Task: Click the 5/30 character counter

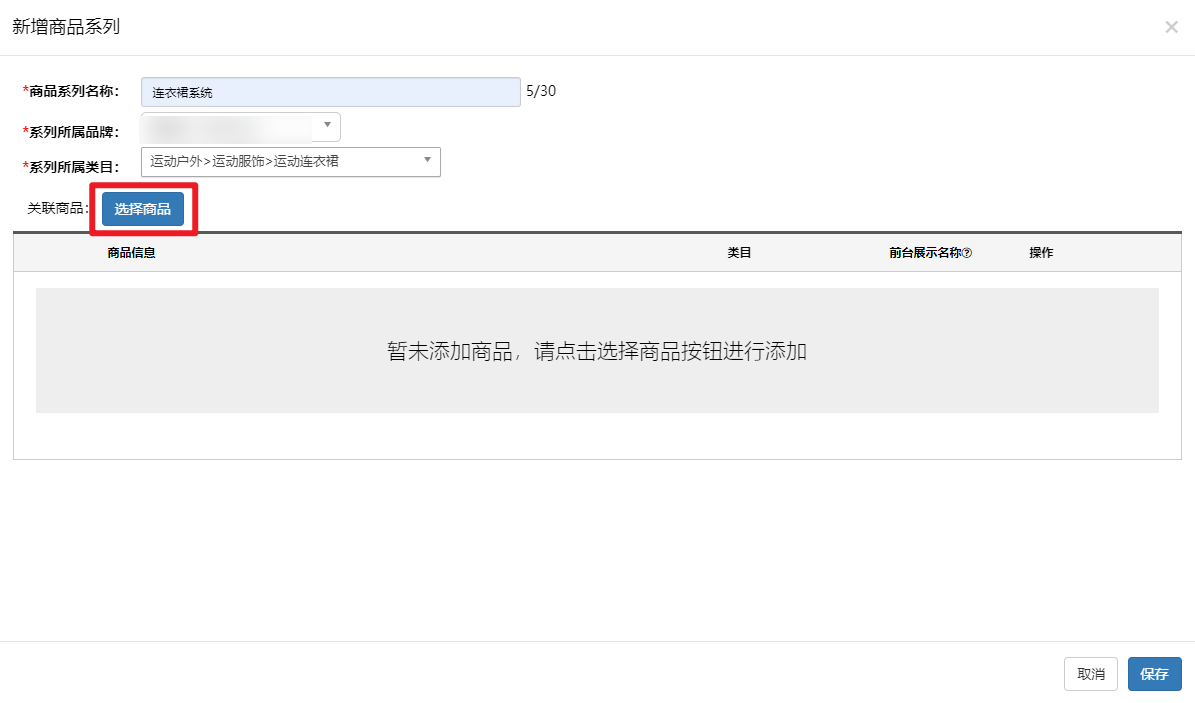Action: pyautogui.click(x=541, y=91)
